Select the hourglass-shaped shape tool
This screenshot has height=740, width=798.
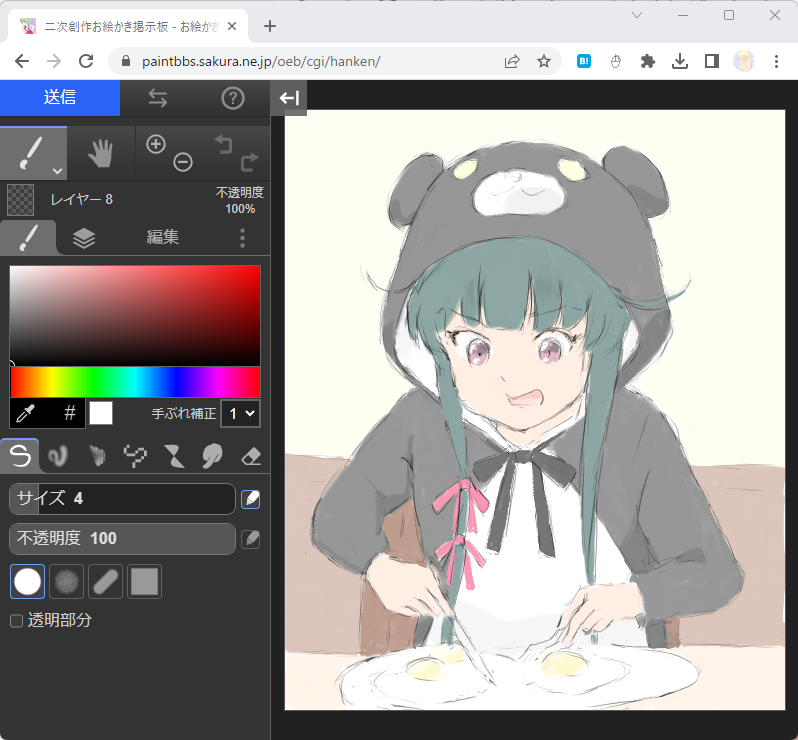(174, 456)
